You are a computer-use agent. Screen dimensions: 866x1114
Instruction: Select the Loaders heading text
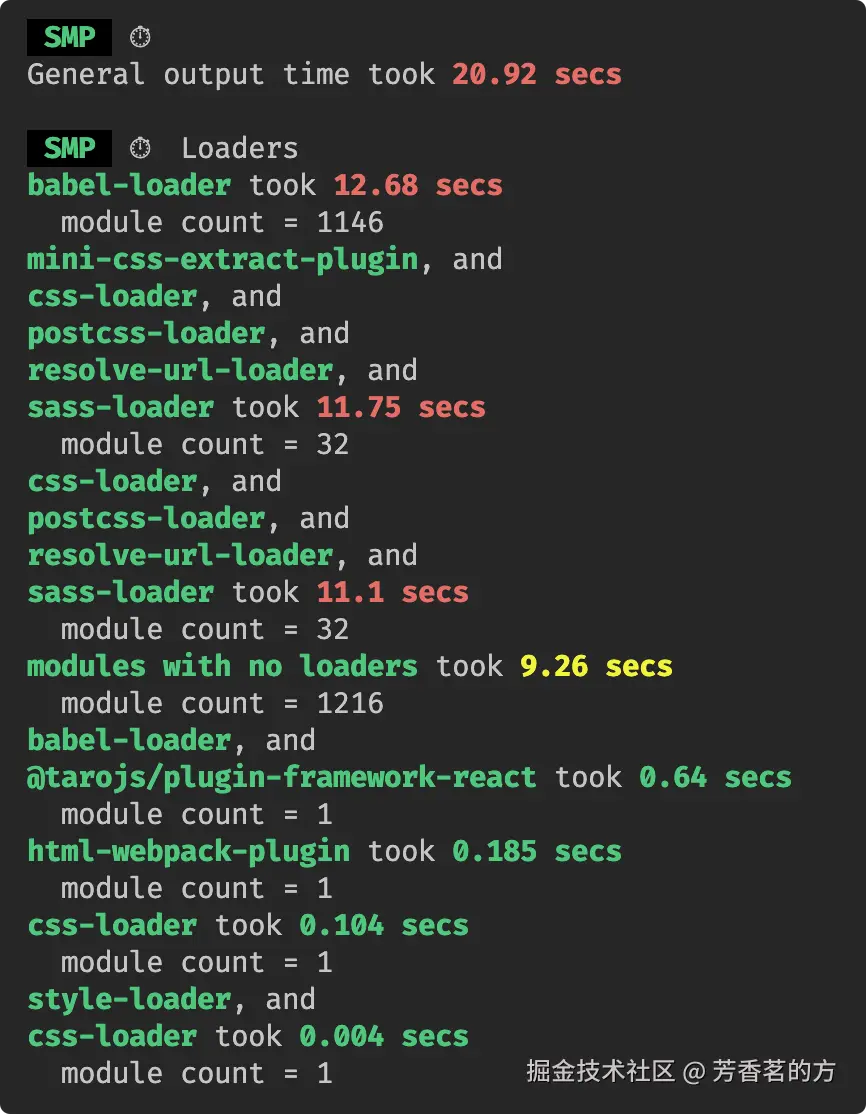[x=239, y=148]
